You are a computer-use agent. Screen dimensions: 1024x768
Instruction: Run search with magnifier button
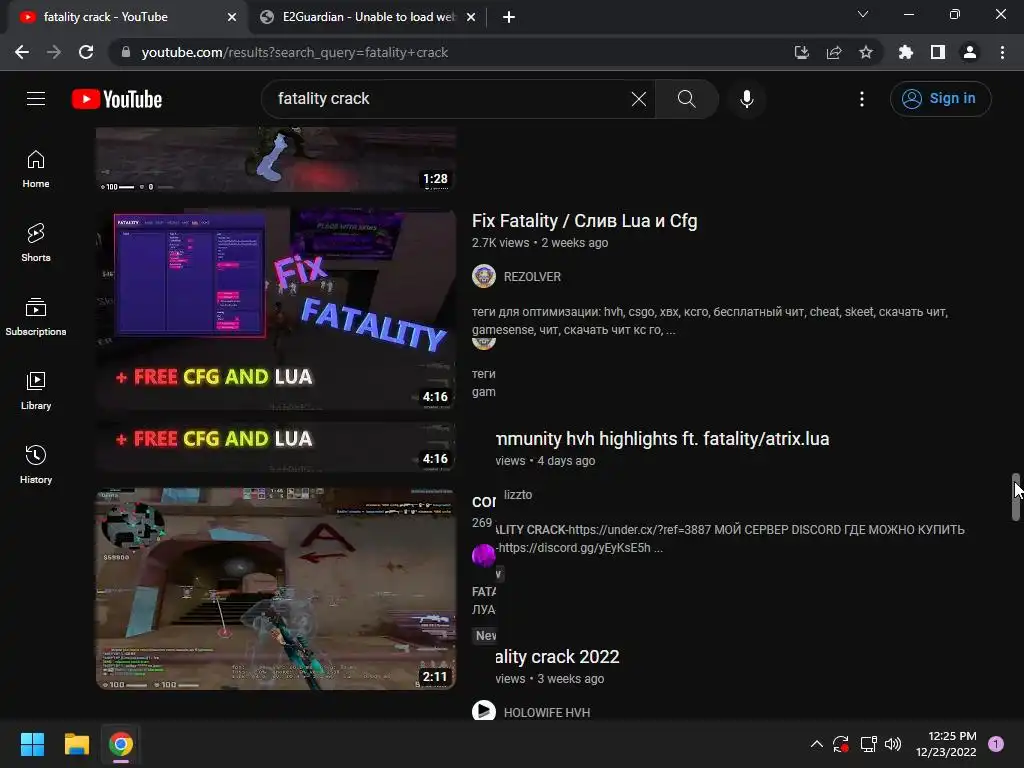(x=686, y=99)
